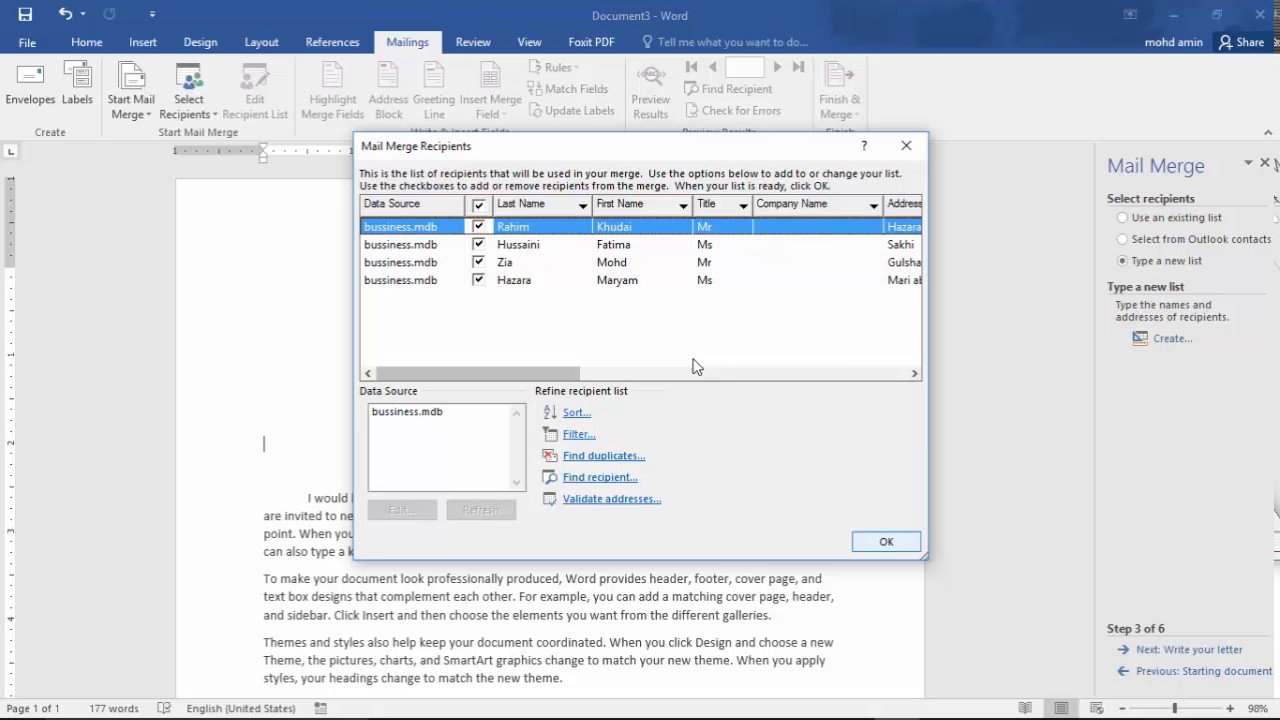Click the help question mark in dialog
1280x720 pixels.
(864, 146)
